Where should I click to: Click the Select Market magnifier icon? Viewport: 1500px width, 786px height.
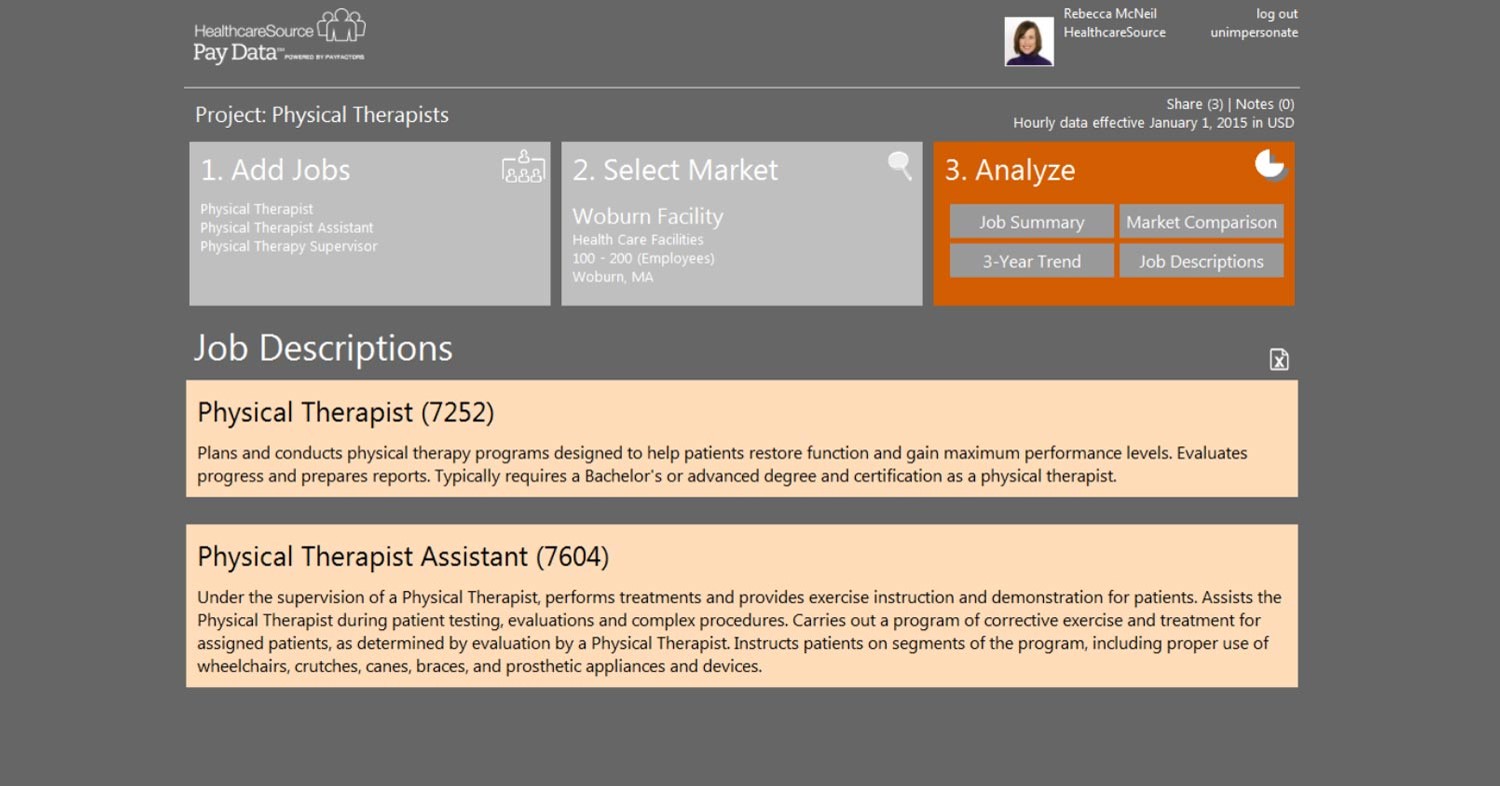900,166
